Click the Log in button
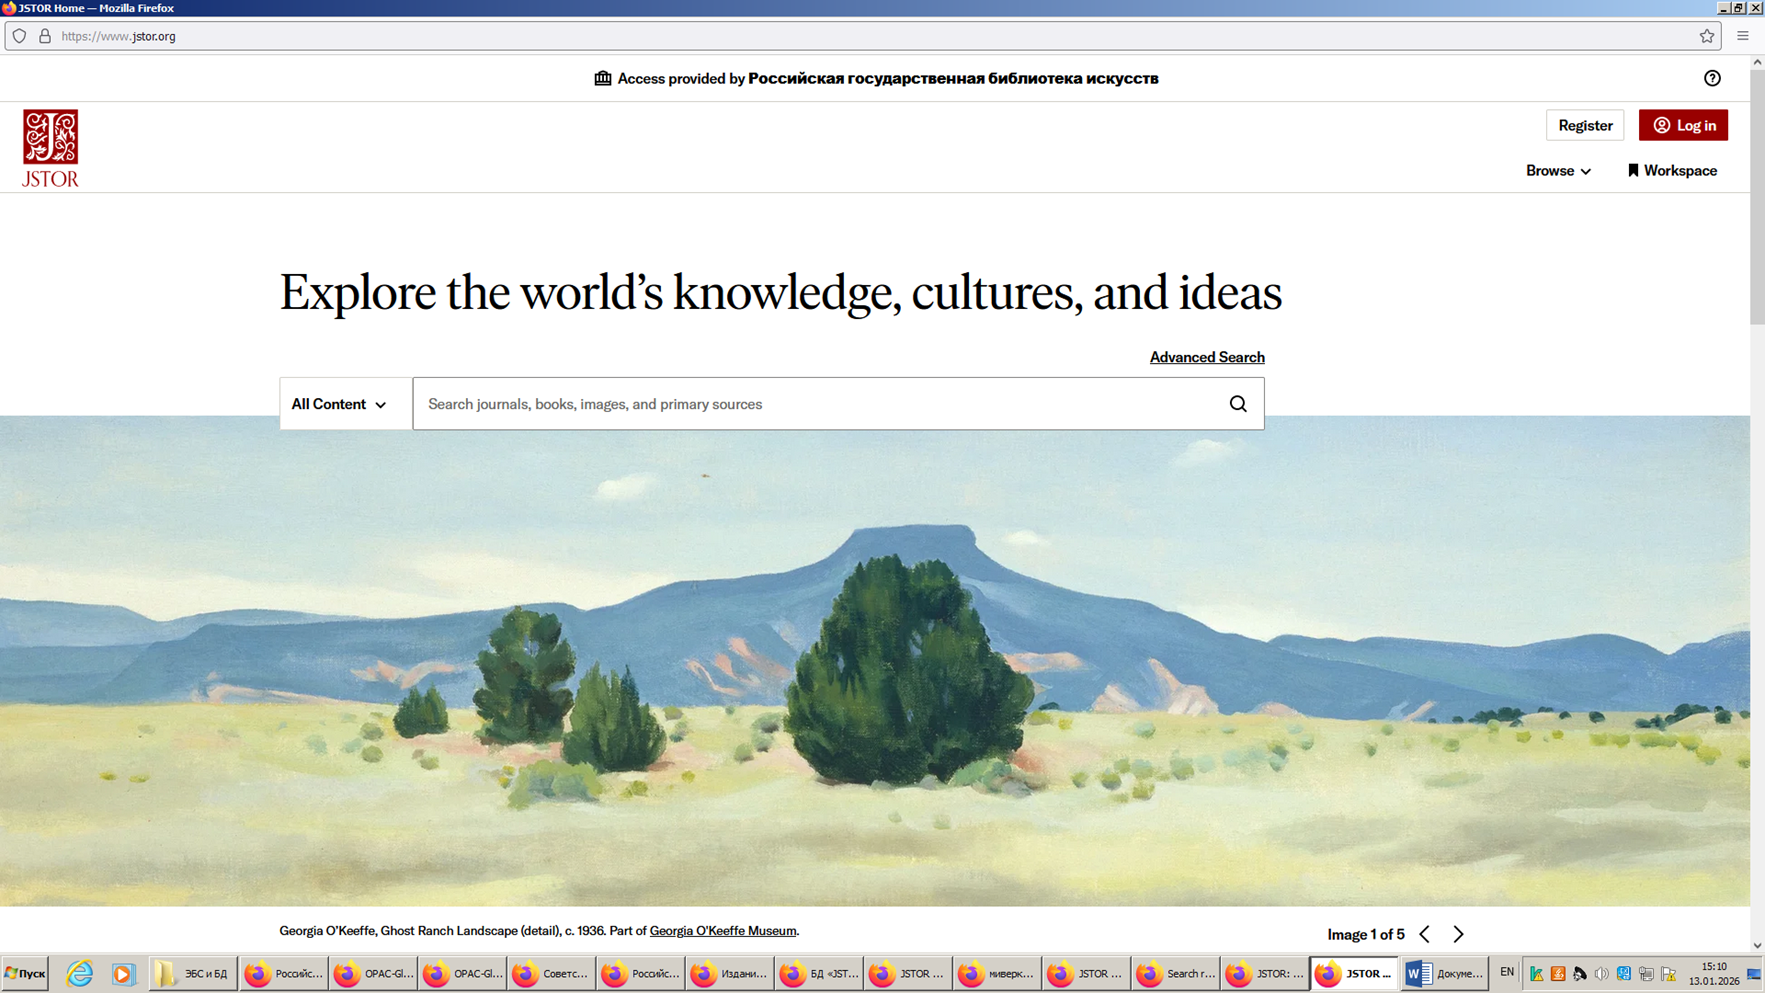The width and height of the screenshot is (1765, 993). pos(1683,125)
